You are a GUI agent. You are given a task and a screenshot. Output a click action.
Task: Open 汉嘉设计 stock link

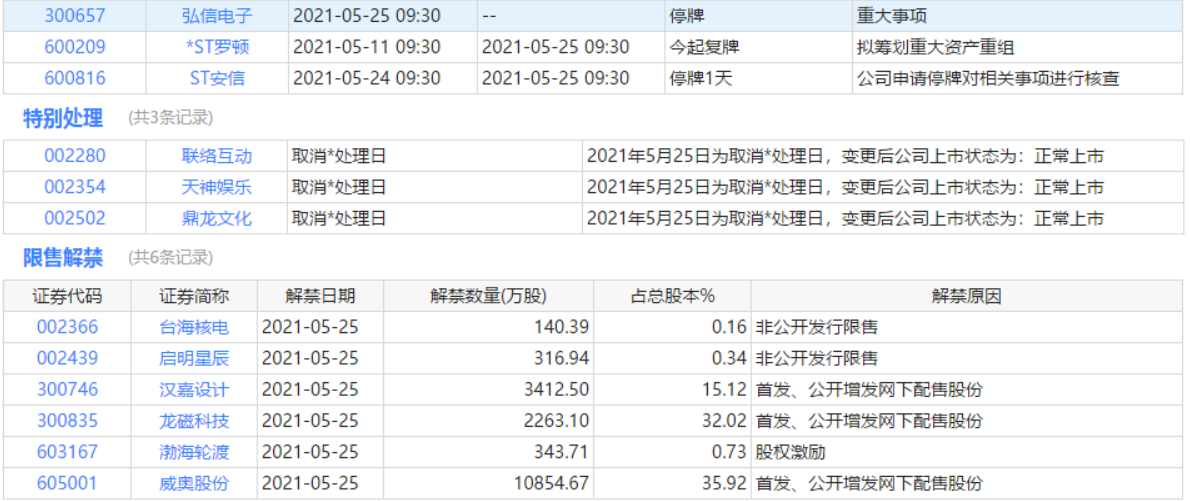[194, 389]
